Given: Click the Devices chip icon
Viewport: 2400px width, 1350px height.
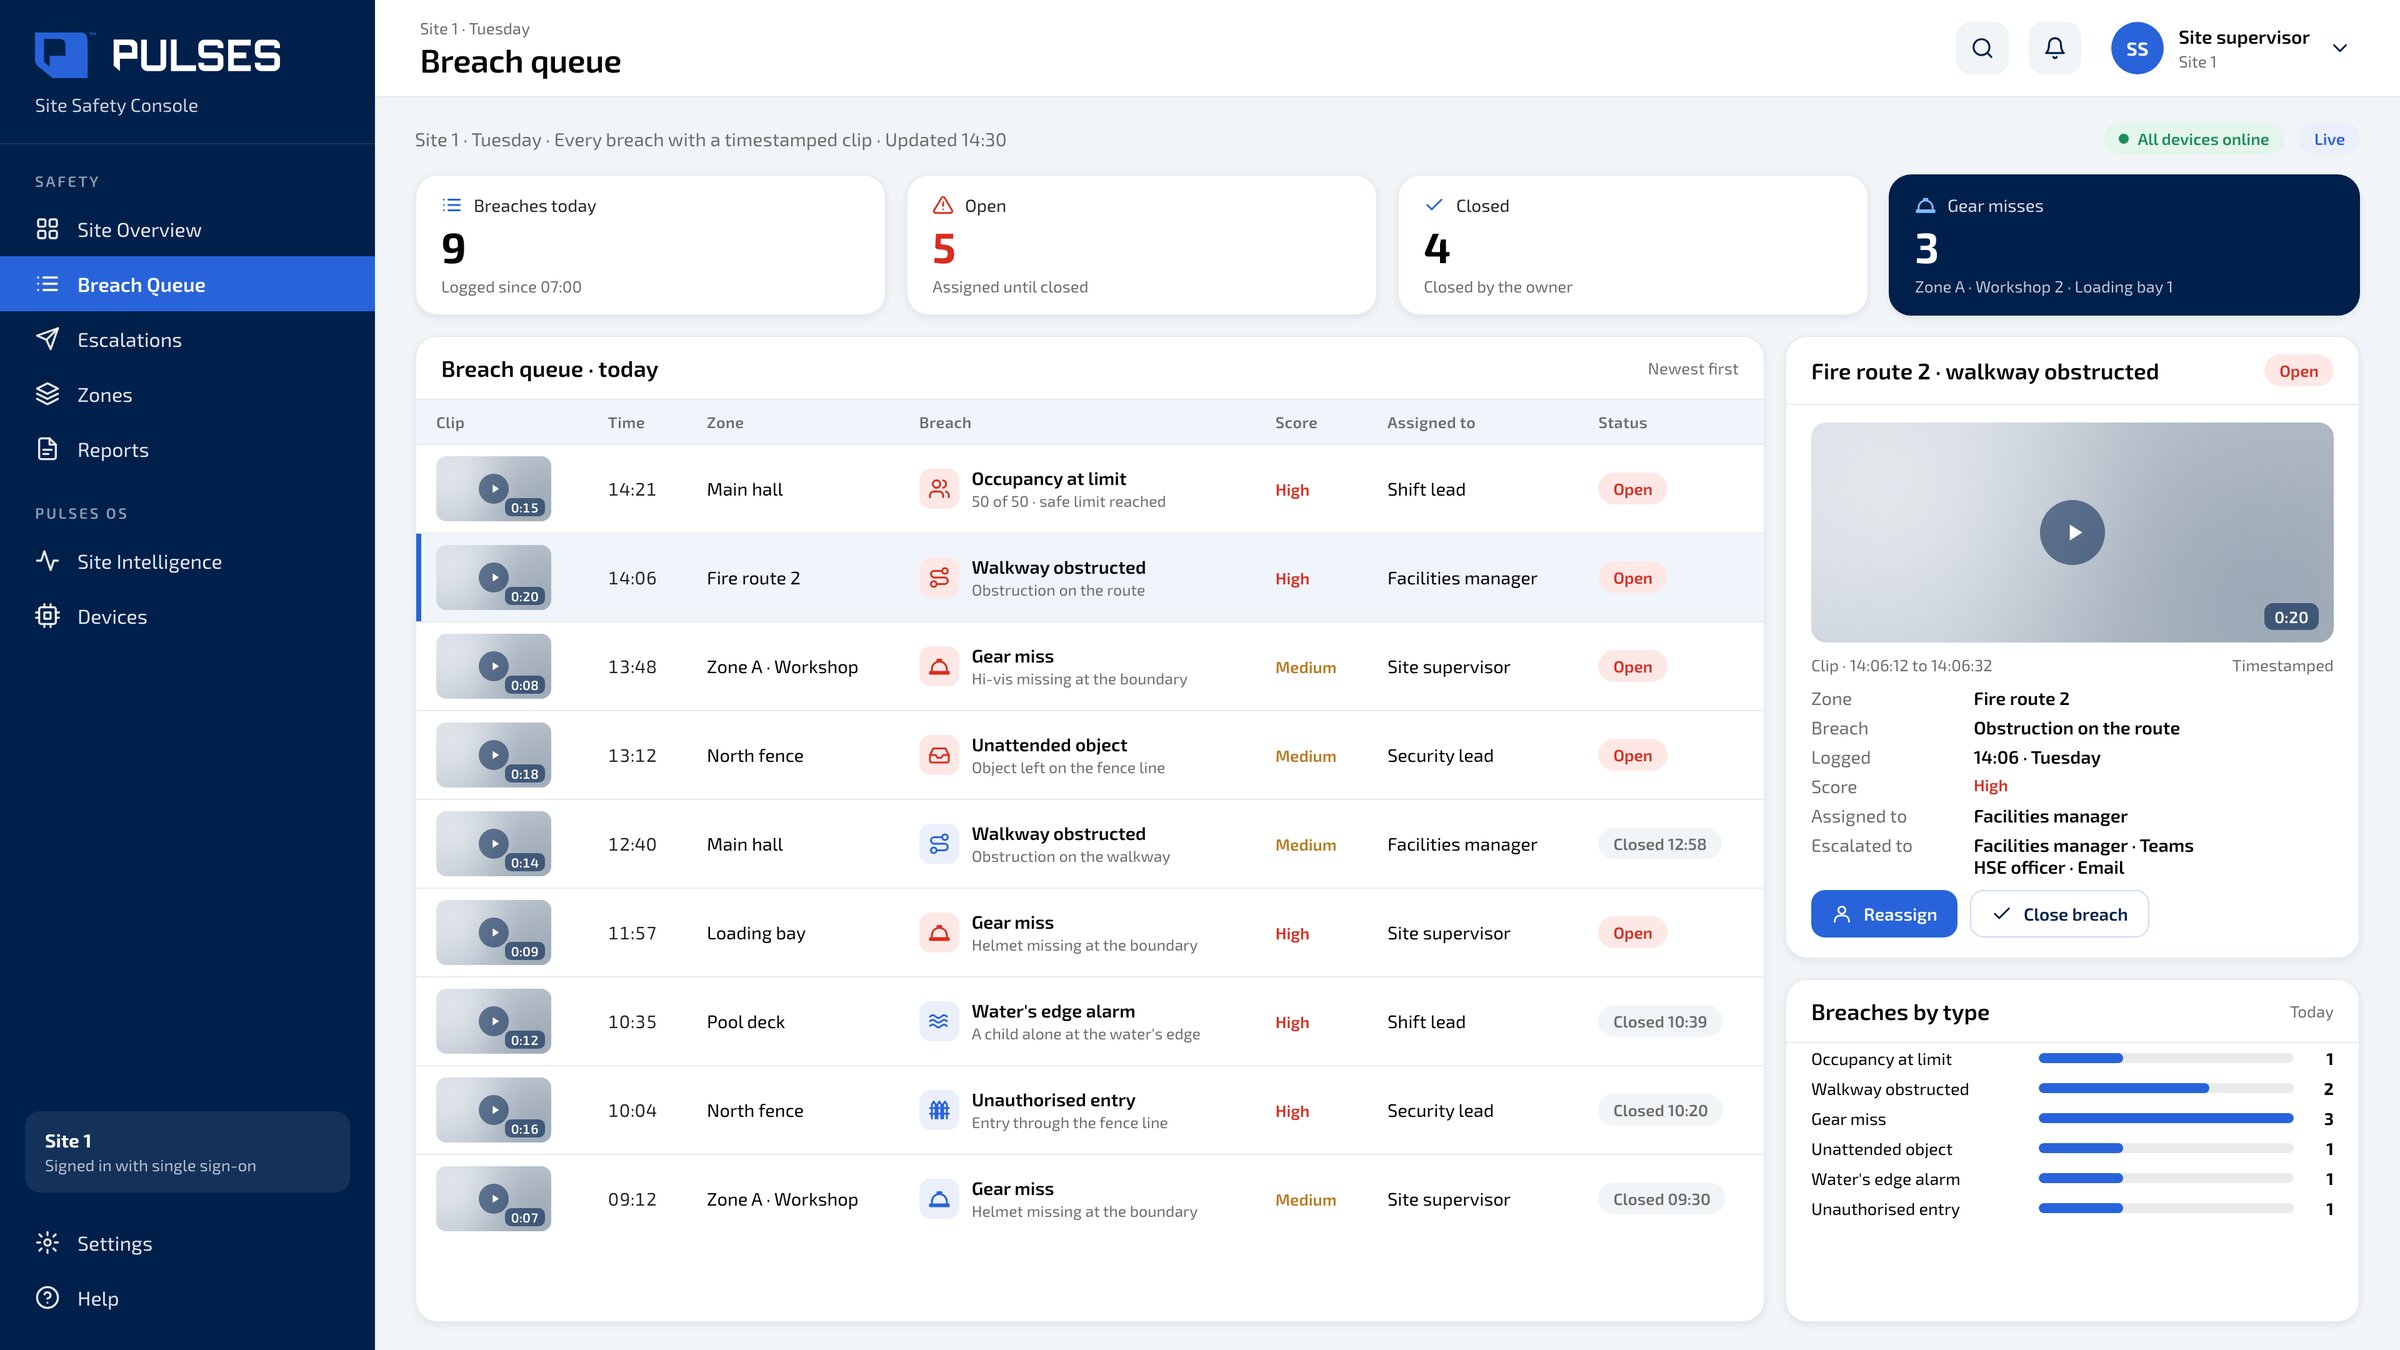Looking at the screenshot, I should coord(47,616).
